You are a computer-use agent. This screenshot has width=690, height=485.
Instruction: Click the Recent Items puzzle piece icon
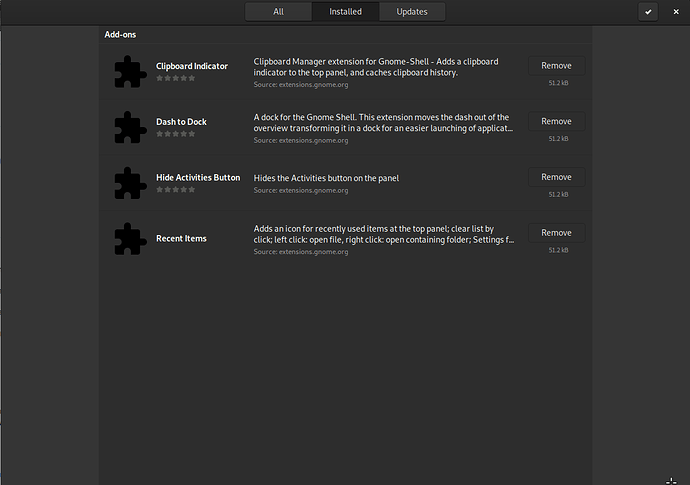pyautogui.click(x=130, y=239)
